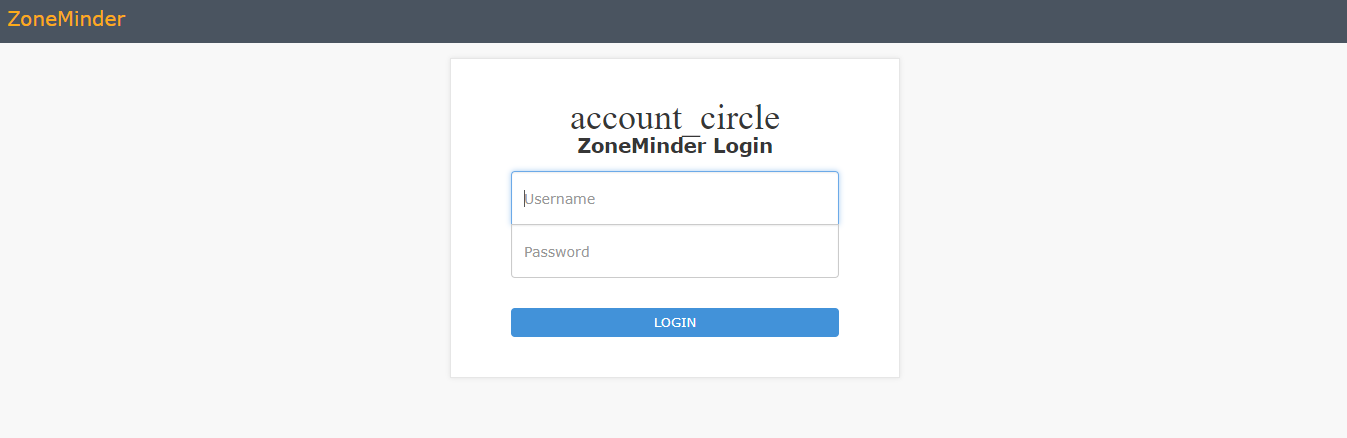
Task: Click the wide button under Password field
Action: click(675, 323)
